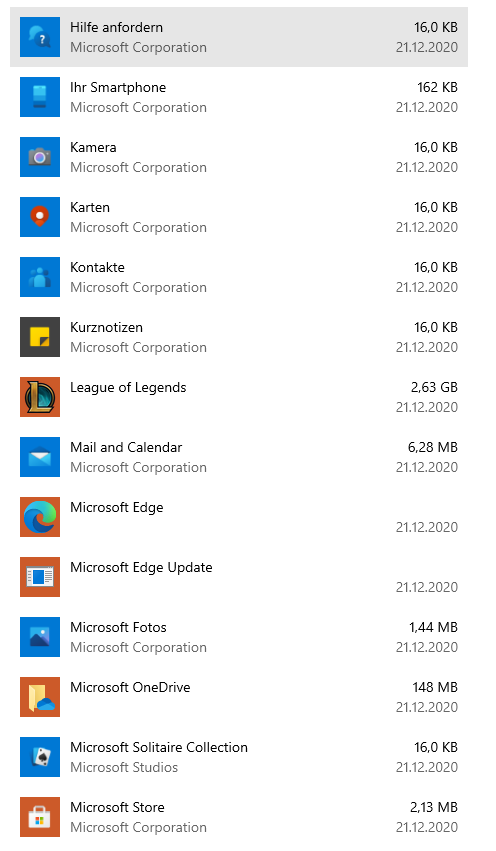Click the Microsoft Fotos picture icon
The image size is (496, 851).
(40, 637)
